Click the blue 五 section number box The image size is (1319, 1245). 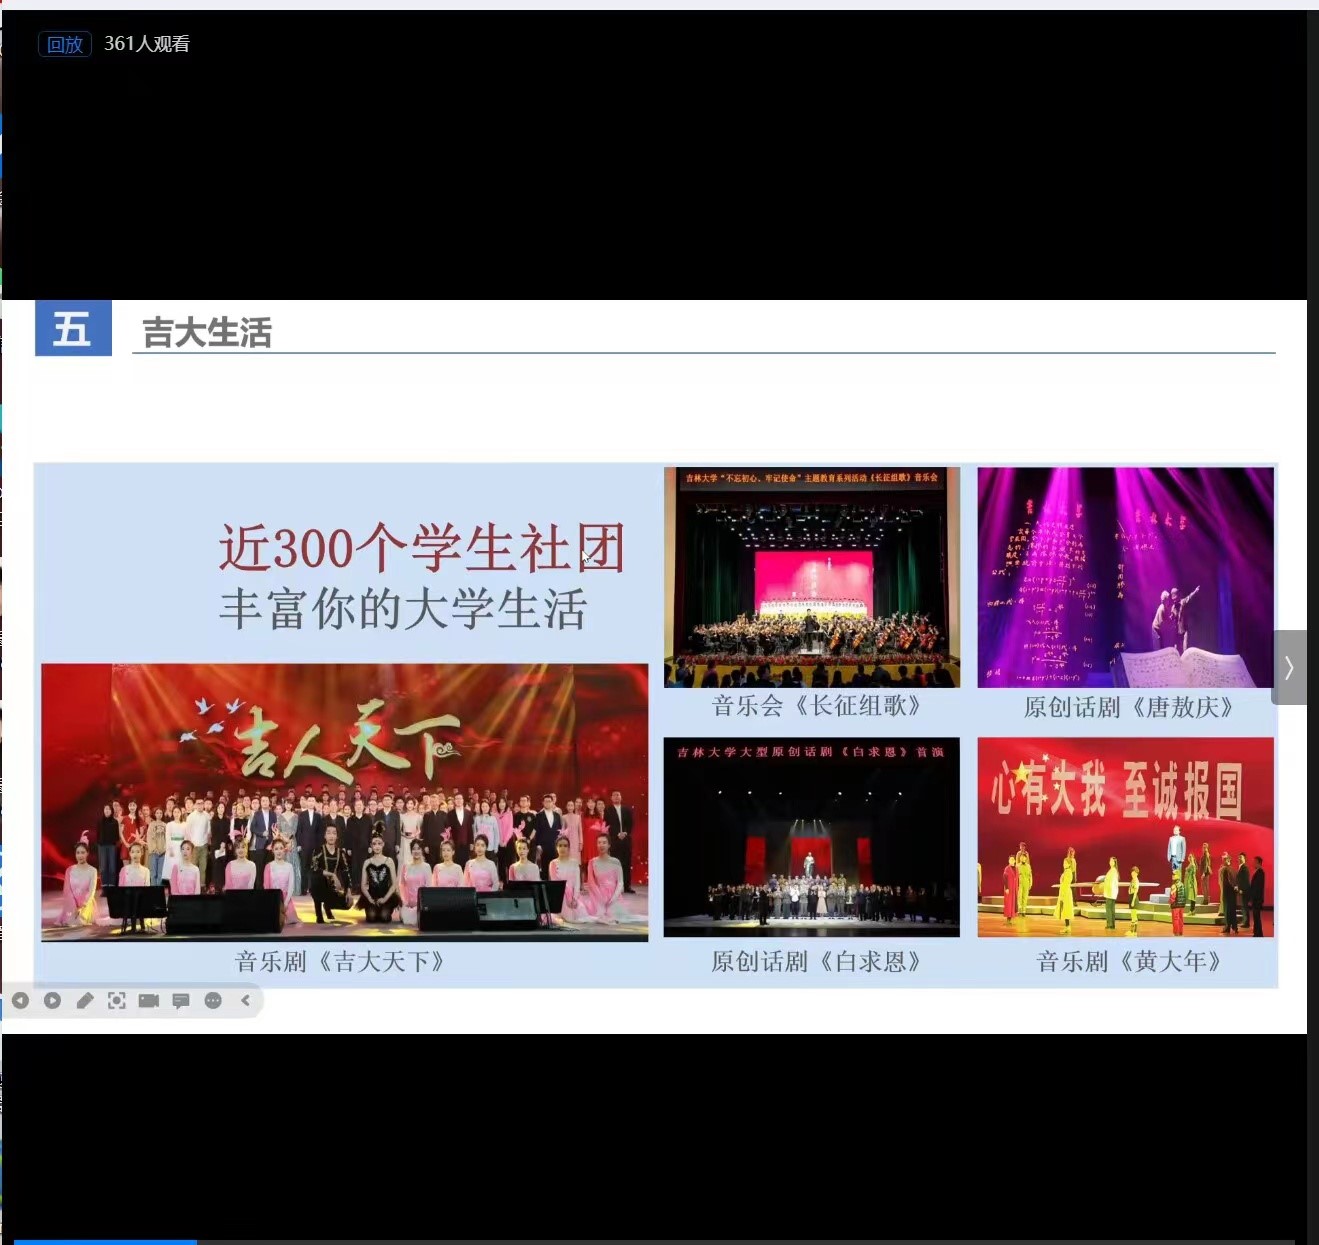[73, 329]
